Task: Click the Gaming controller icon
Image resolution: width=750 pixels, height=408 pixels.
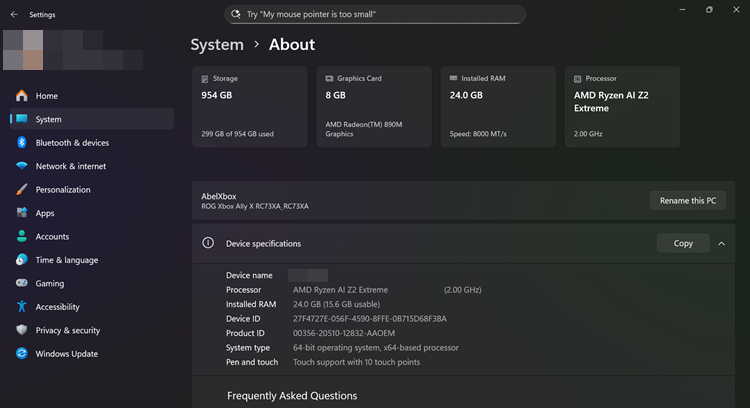Action: [22, 283]
